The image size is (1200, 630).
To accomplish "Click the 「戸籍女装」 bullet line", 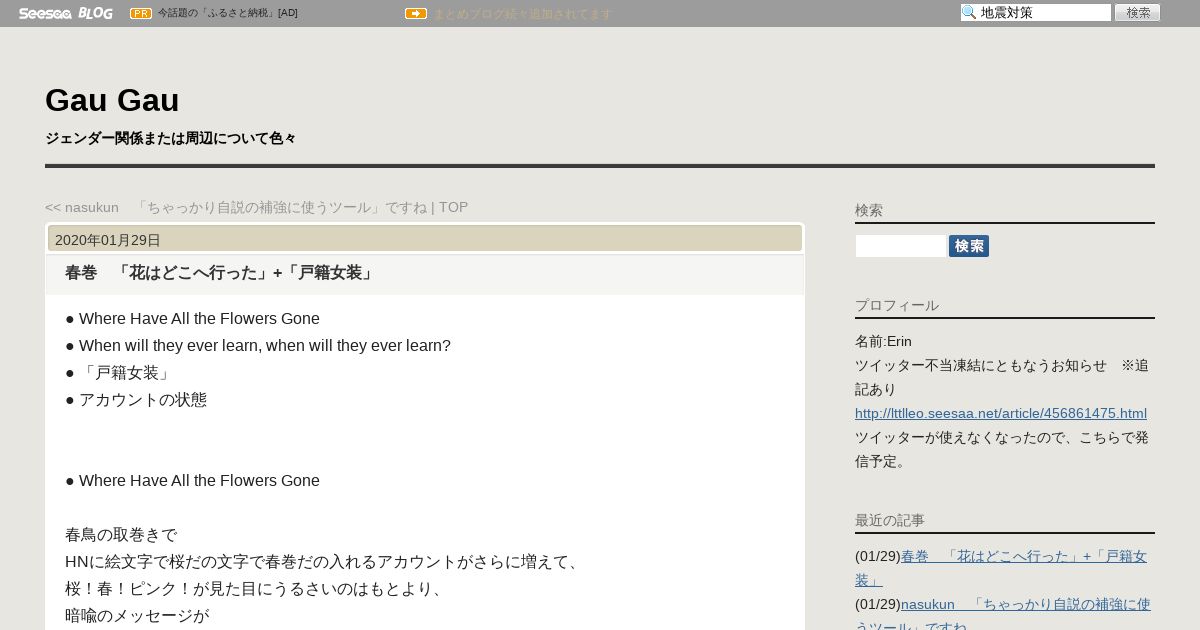I will point(118,373).
